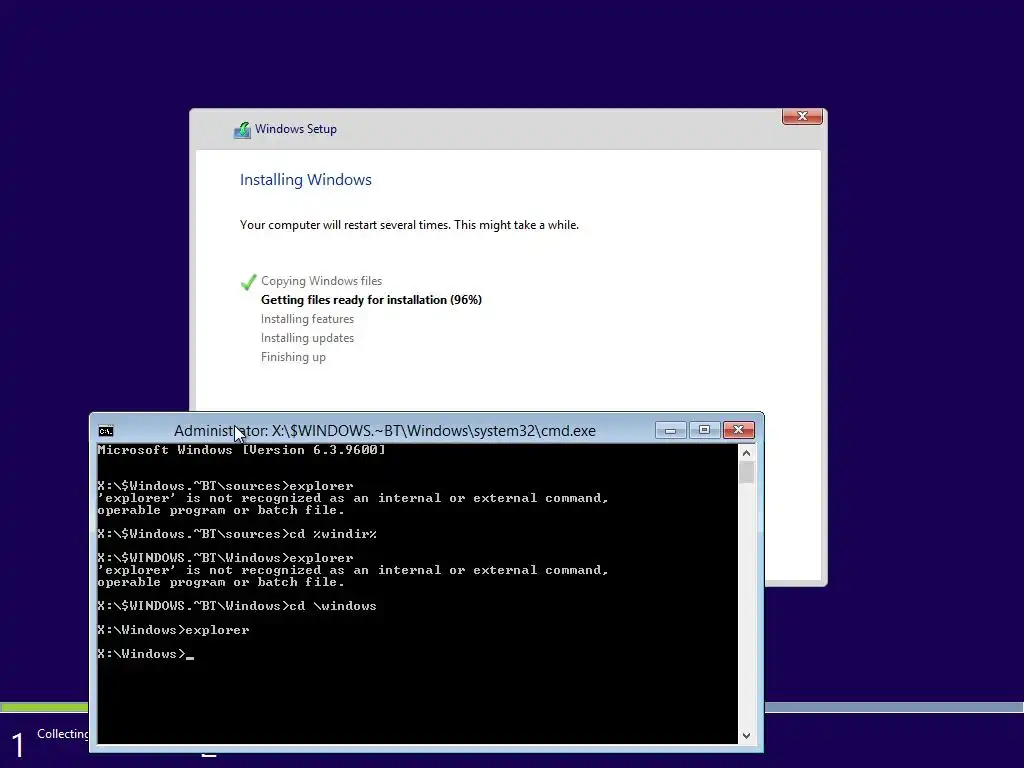Click 'Getting files ready for installation (96%)'

tap(372, 300)
